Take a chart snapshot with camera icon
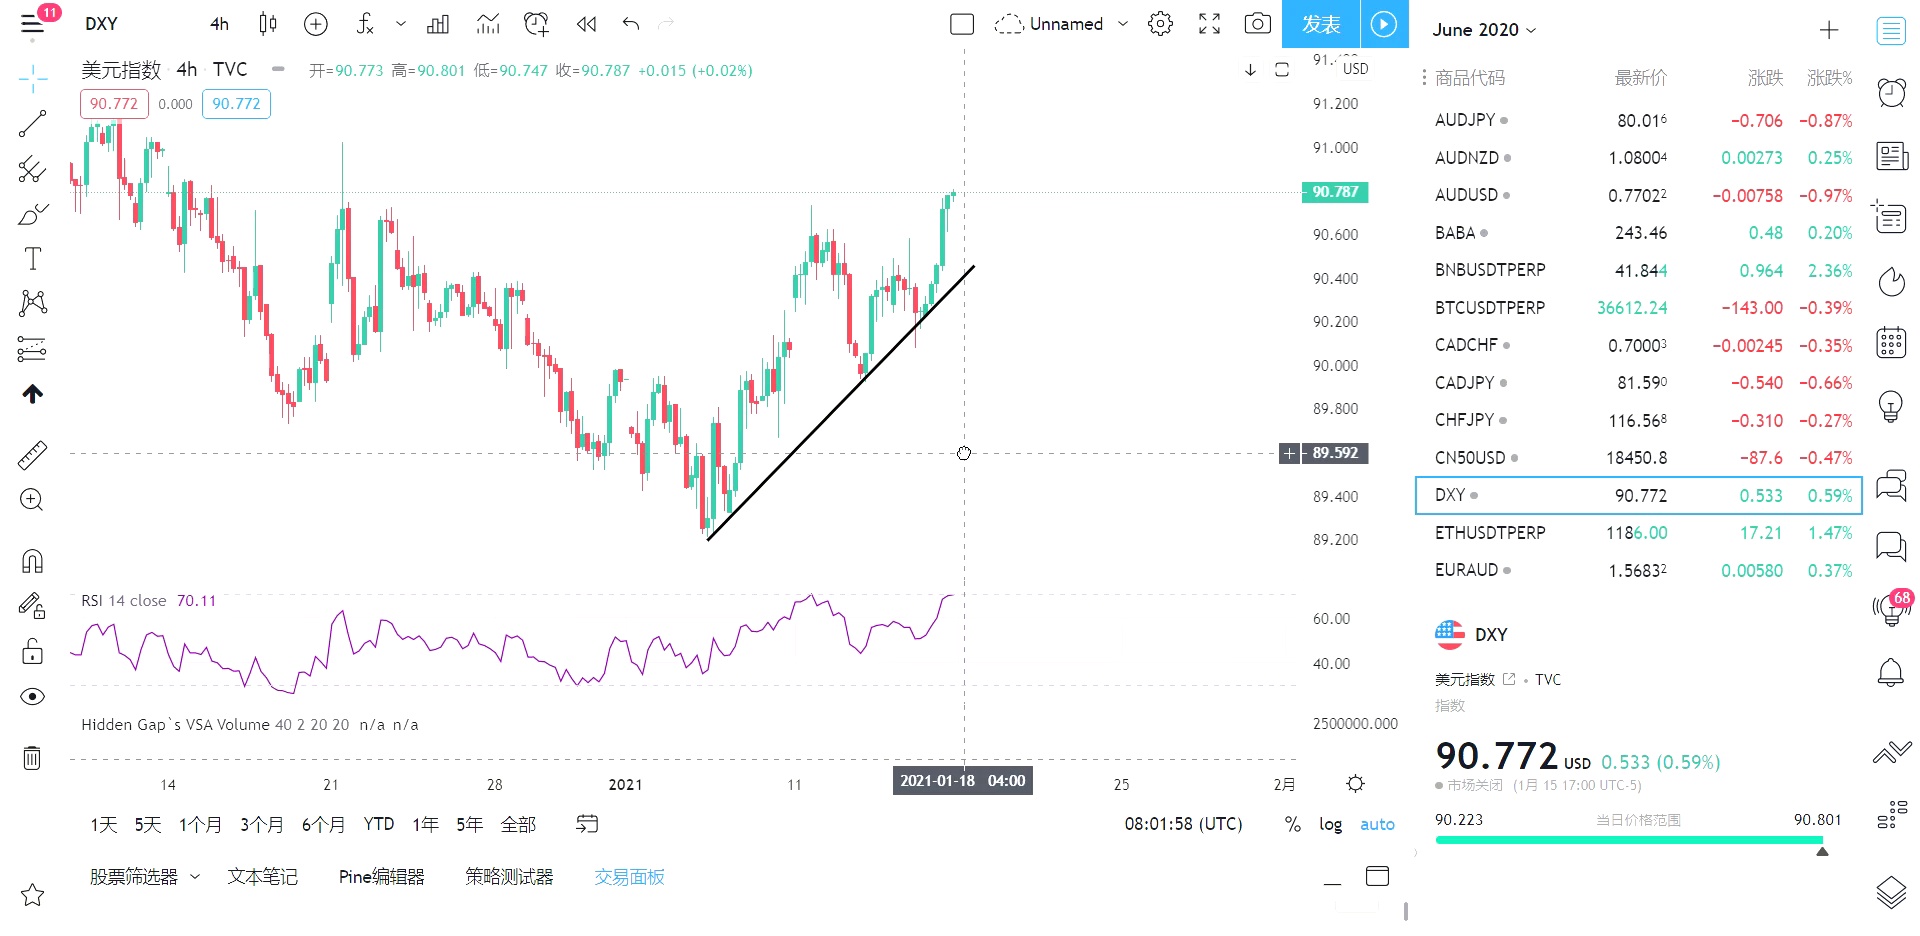Image resolution: width=1920 pixels, height=936 pixels. [x=1257, y=24]
